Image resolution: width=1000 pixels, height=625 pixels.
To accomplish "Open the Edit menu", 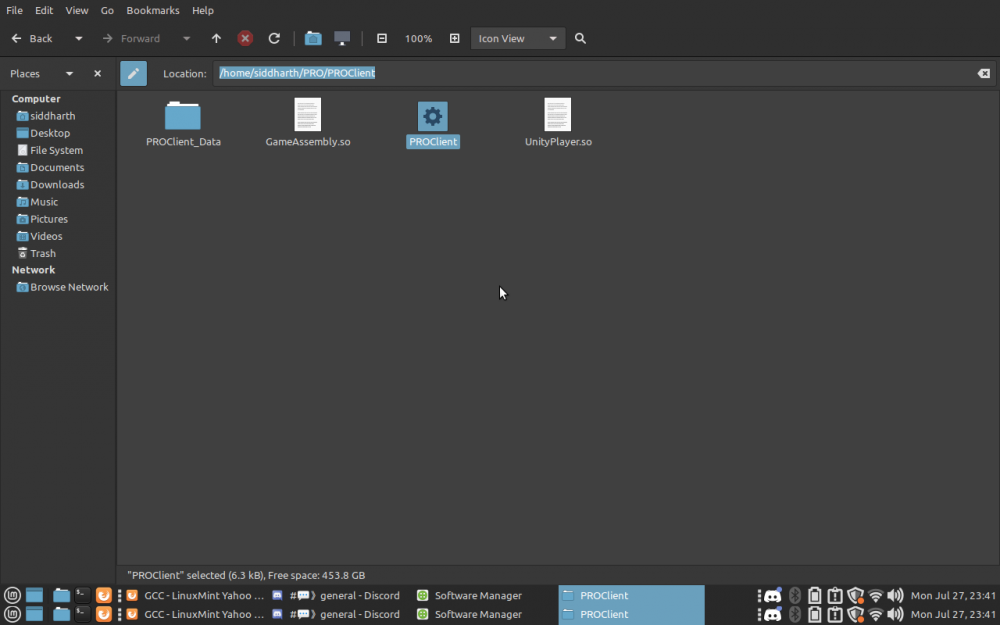I will [x=44, y=10].
